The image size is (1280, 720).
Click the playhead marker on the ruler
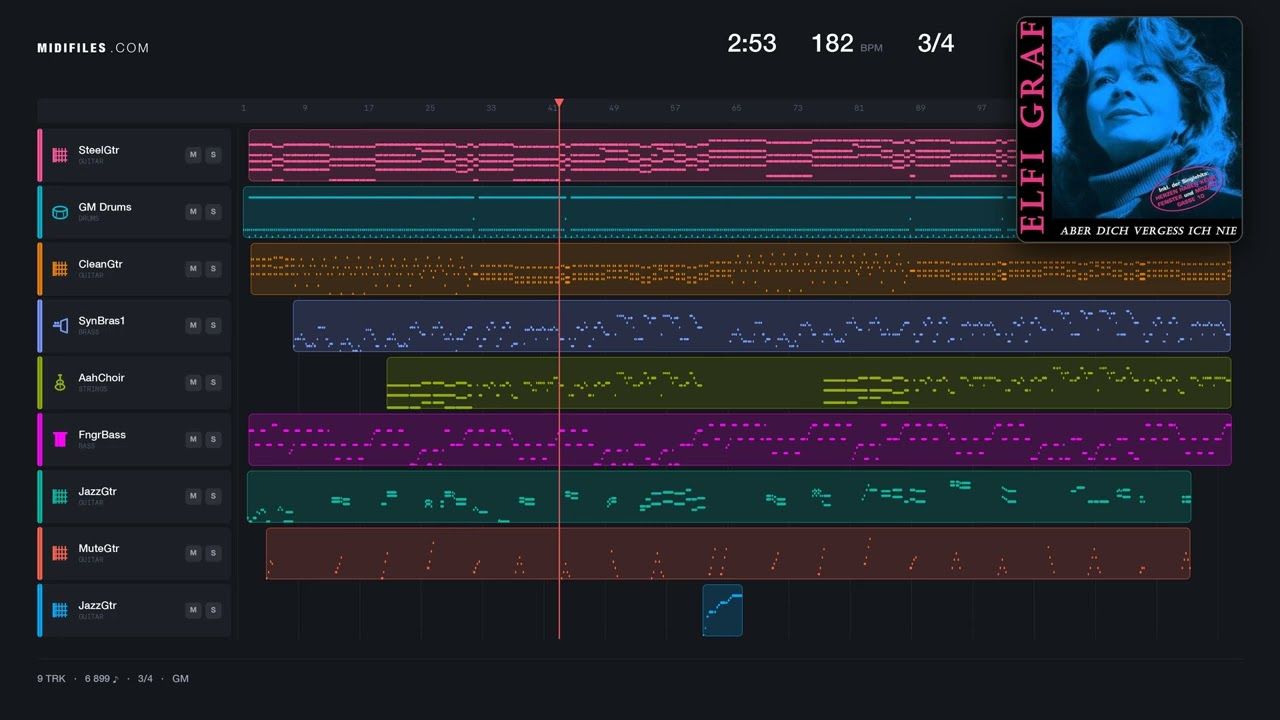559,103
